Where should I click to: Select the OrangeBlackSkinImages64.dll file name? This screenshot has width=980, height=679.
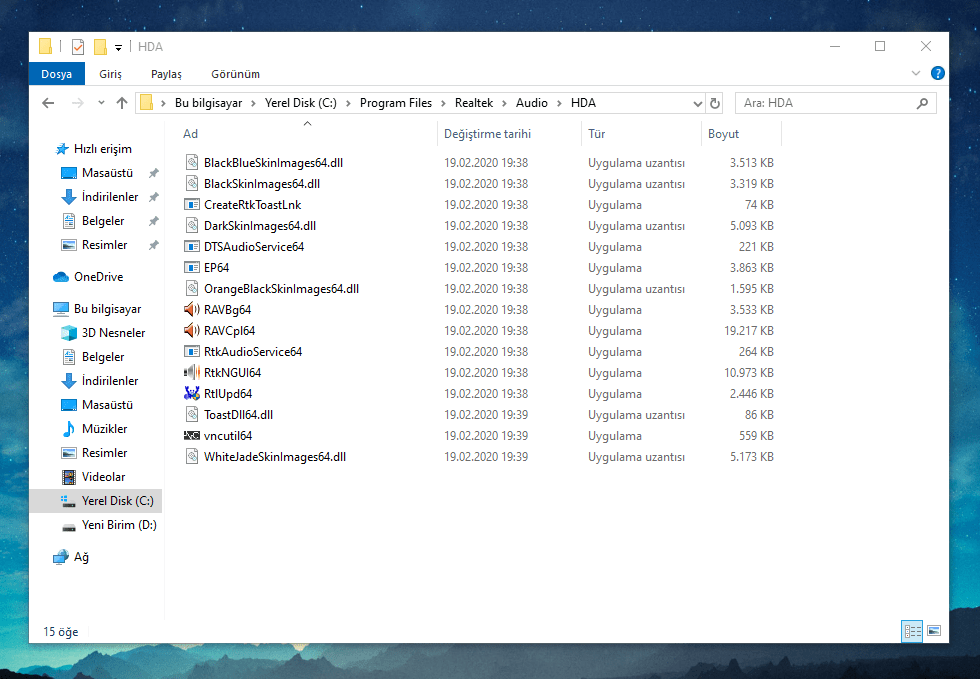pyautogui.click(x=281, y=288)
